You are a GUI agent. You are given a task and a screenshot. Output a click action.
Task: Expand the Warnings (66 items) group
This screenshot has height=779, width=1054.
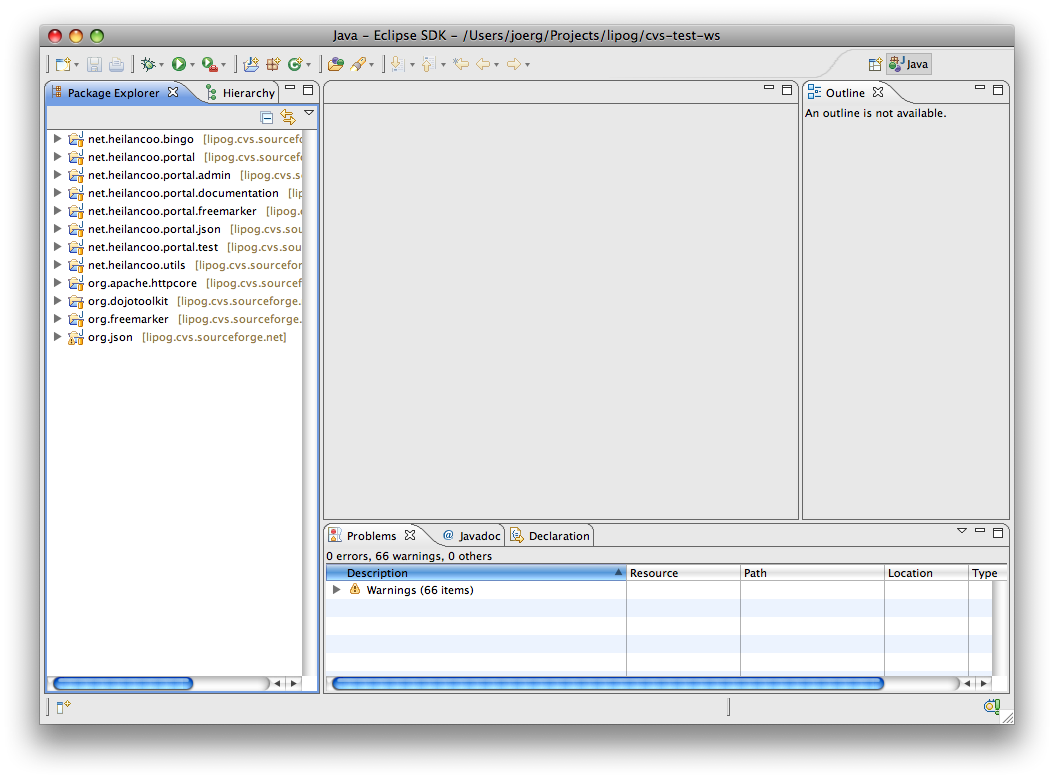click(x=337, y=590)
